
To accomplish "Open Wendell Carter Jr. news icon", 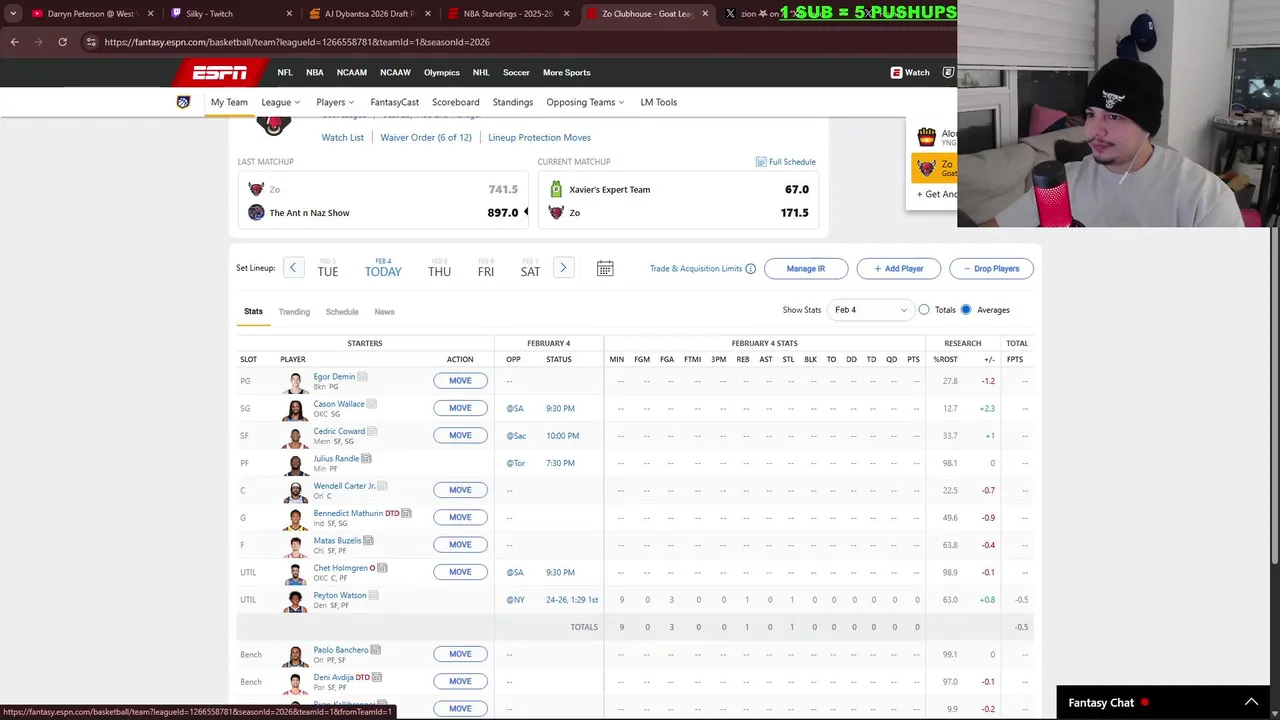I will point(382,486).
